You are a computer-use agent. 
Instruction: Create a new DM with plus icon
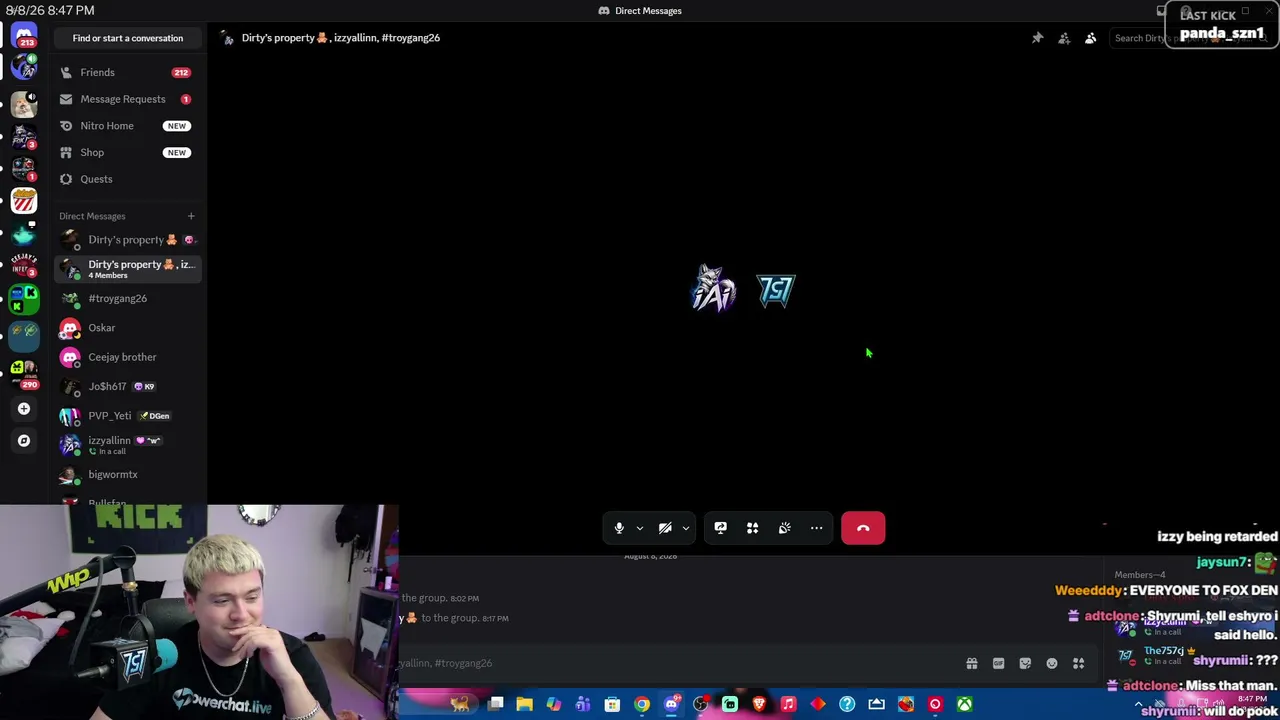point(191,216)
